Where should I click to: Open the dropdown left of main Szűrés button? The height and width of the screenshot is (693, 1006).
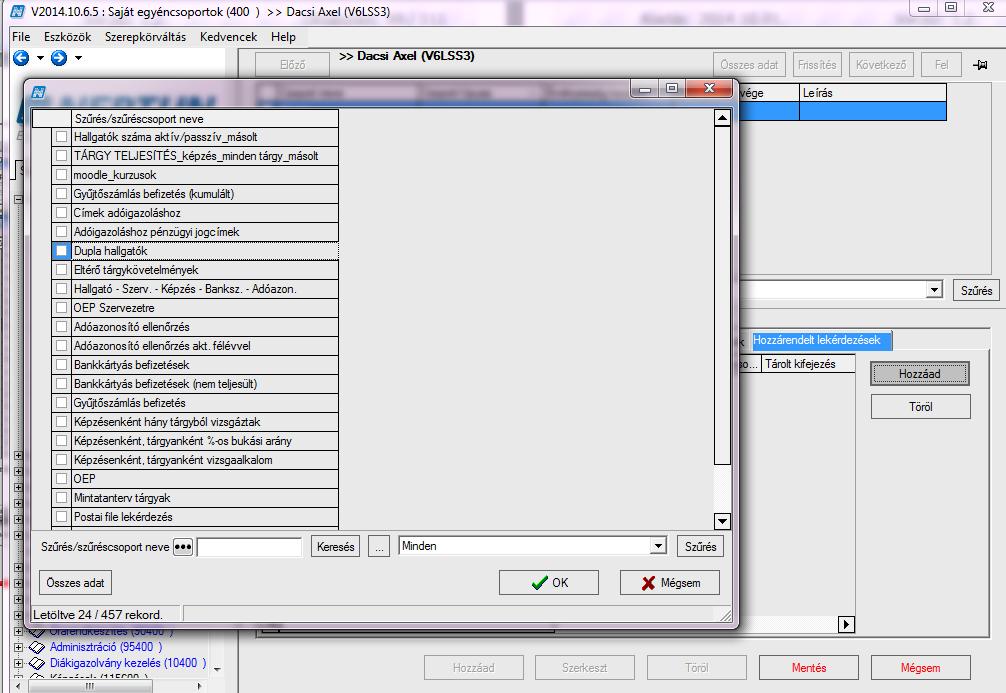point(934,290)
